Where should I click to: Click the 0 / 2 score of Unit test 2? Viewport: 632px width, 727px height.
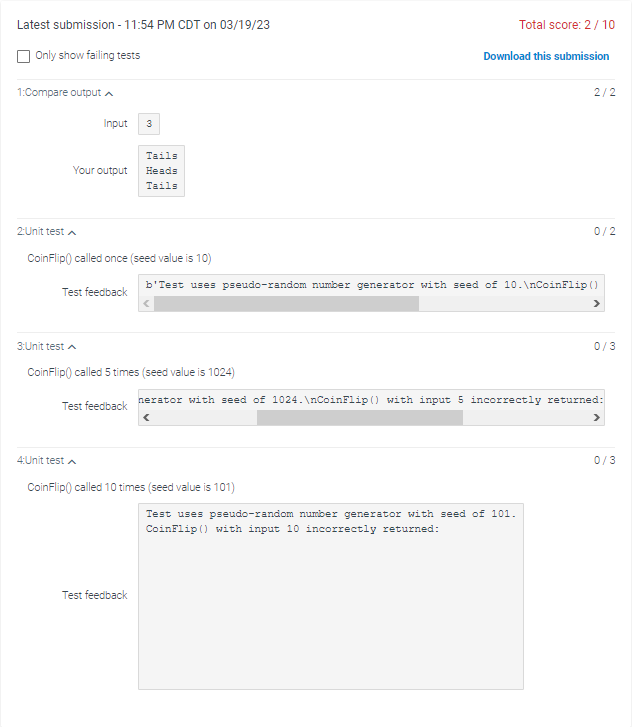click(605, 231)
